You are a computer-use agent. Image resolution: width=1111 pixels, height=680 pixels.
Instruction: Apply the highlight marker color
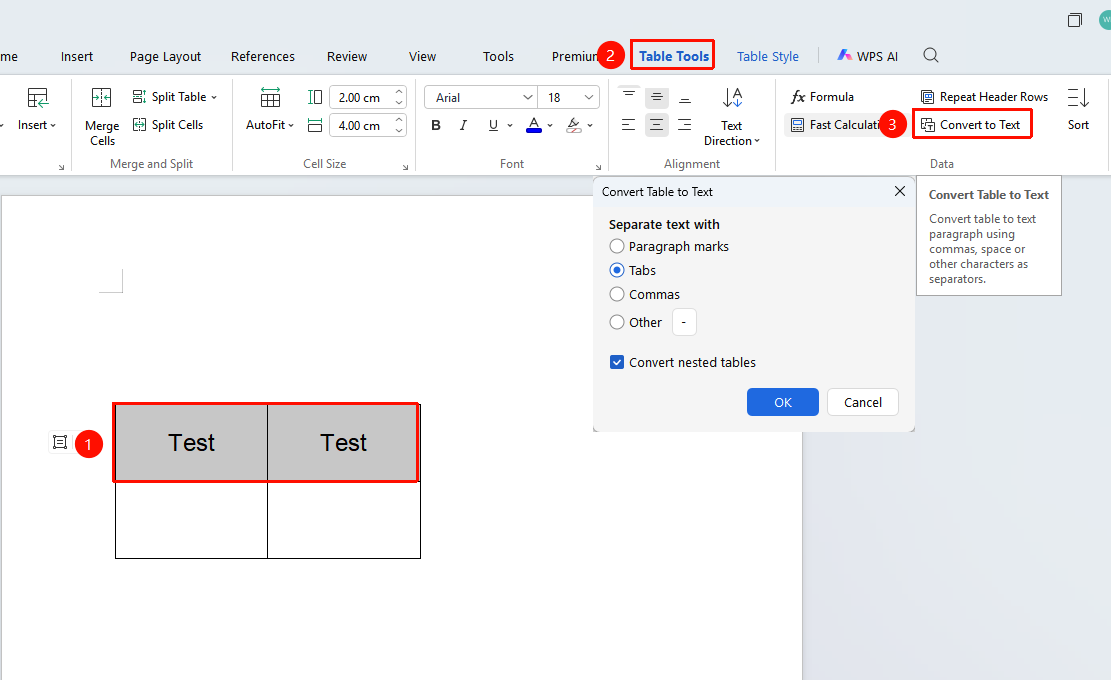click(x=574, y=125)
